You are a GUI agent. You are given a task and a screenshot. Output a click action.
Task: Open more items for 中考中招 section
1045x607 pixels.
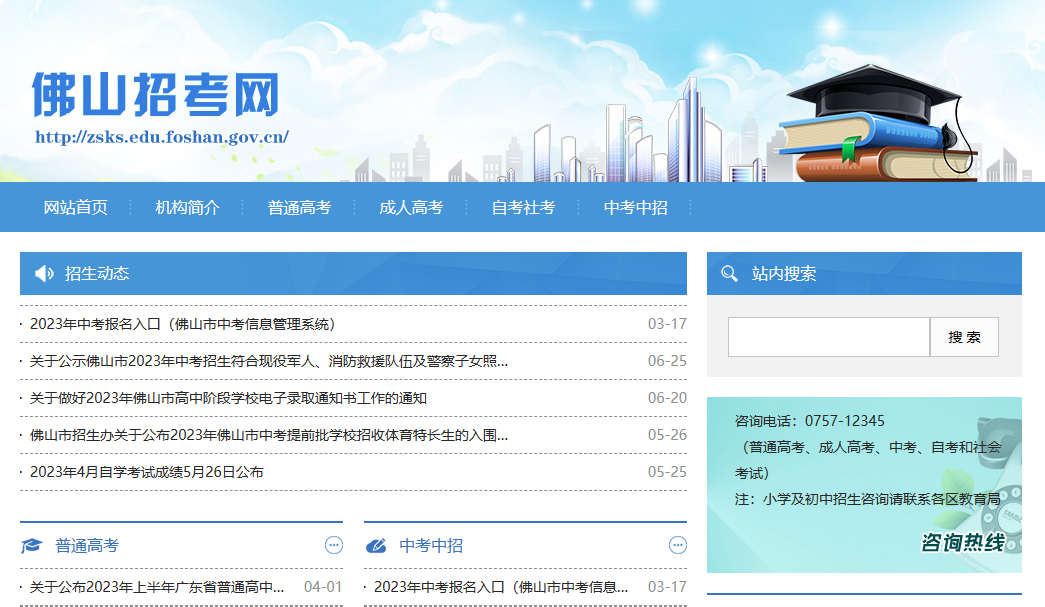click(x=678, y=545)
